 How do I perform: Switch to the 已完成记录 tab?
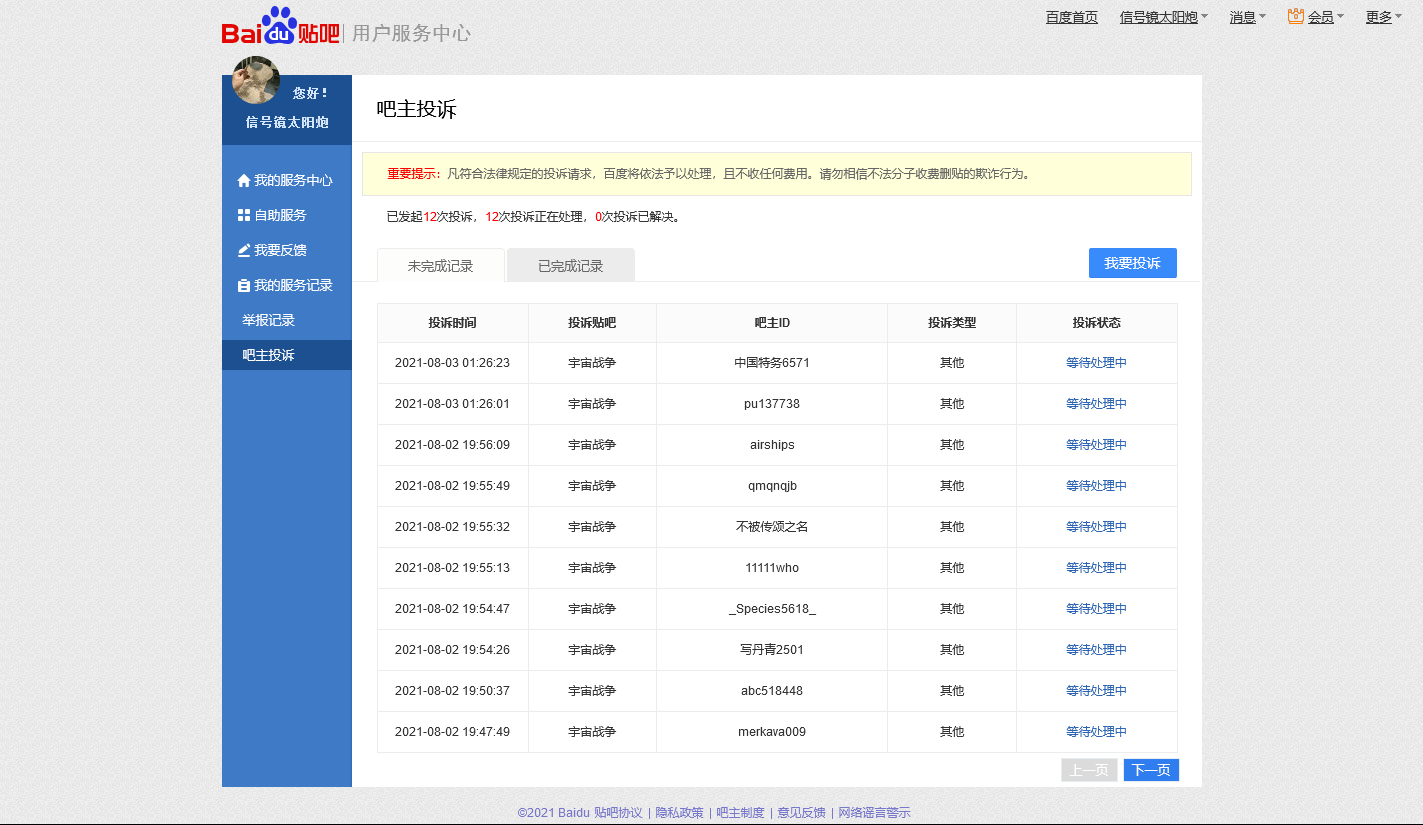(x=570, y=266)
